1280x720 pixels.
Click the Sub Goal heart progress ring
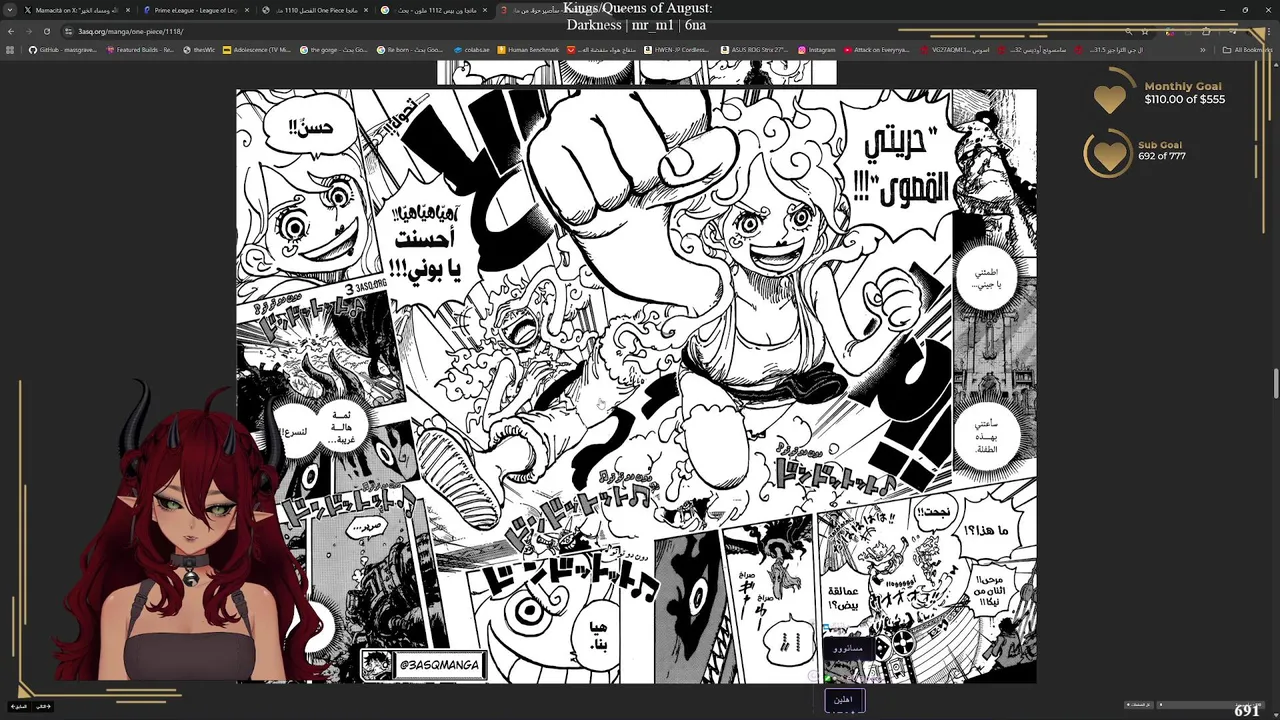tap(1108, 154)
